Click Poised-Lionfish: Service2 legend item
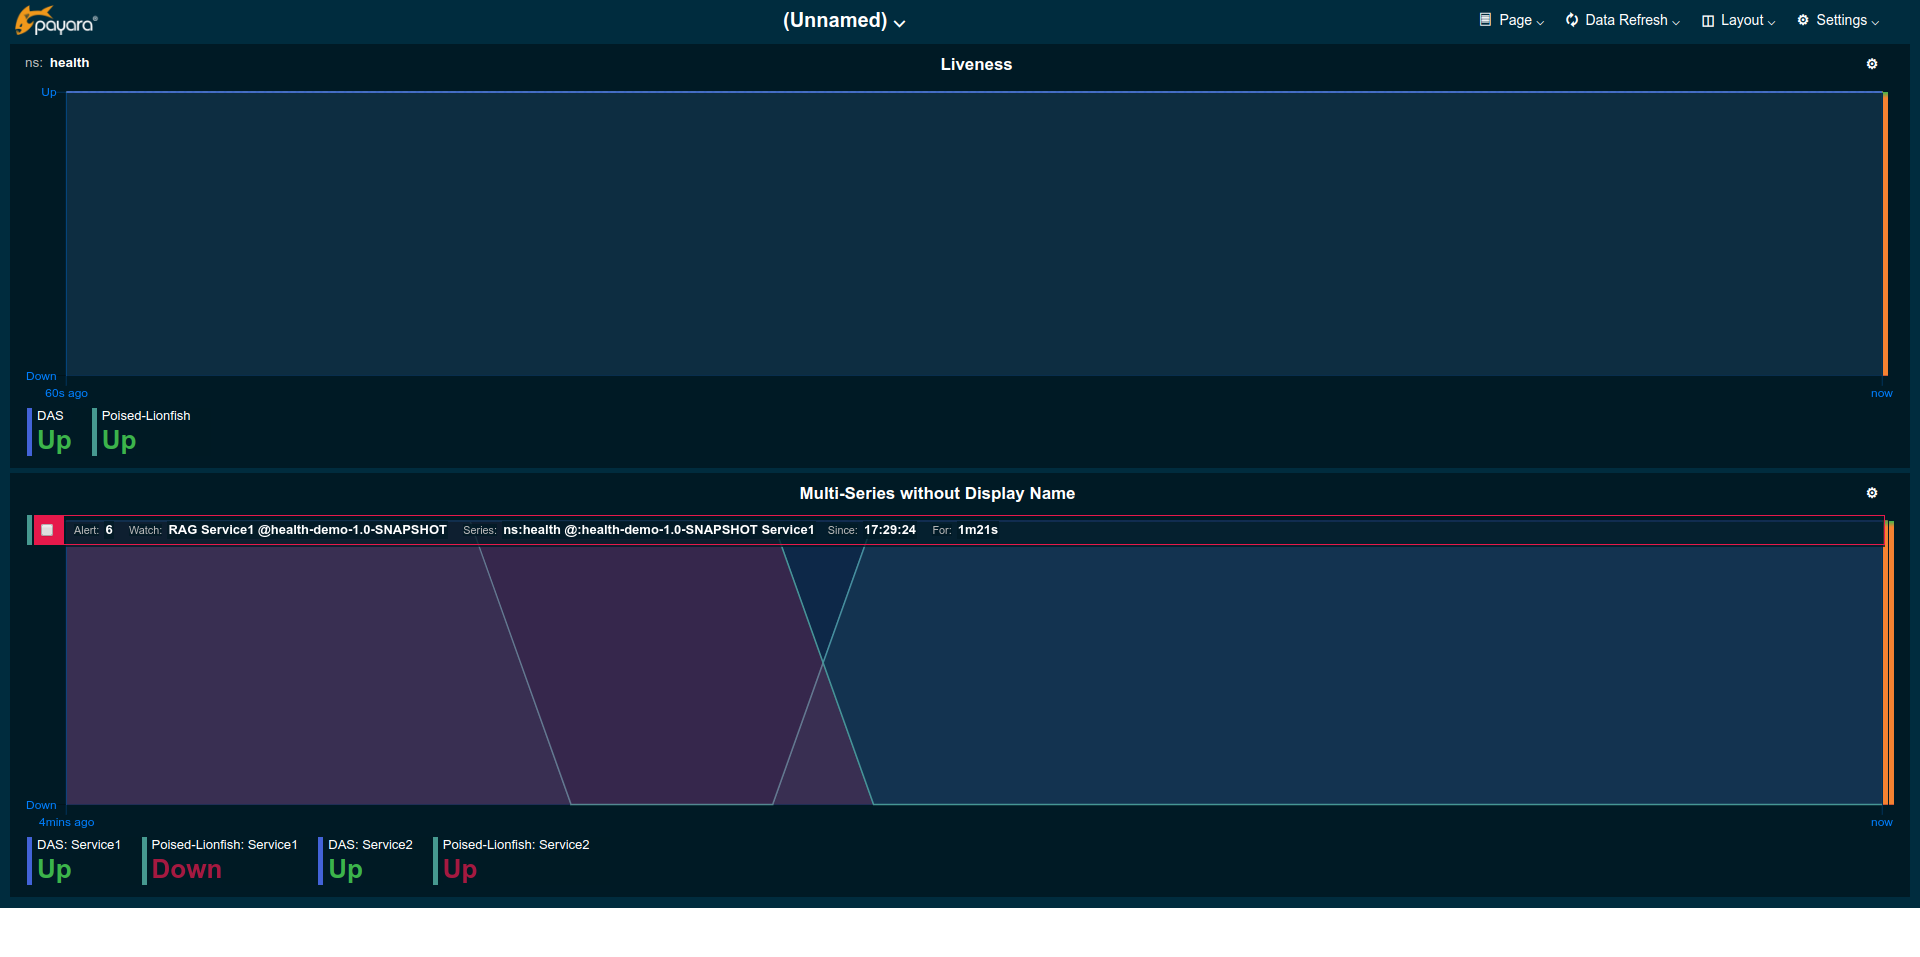This screenshot has width=1920, height=957. click(513, 860)
